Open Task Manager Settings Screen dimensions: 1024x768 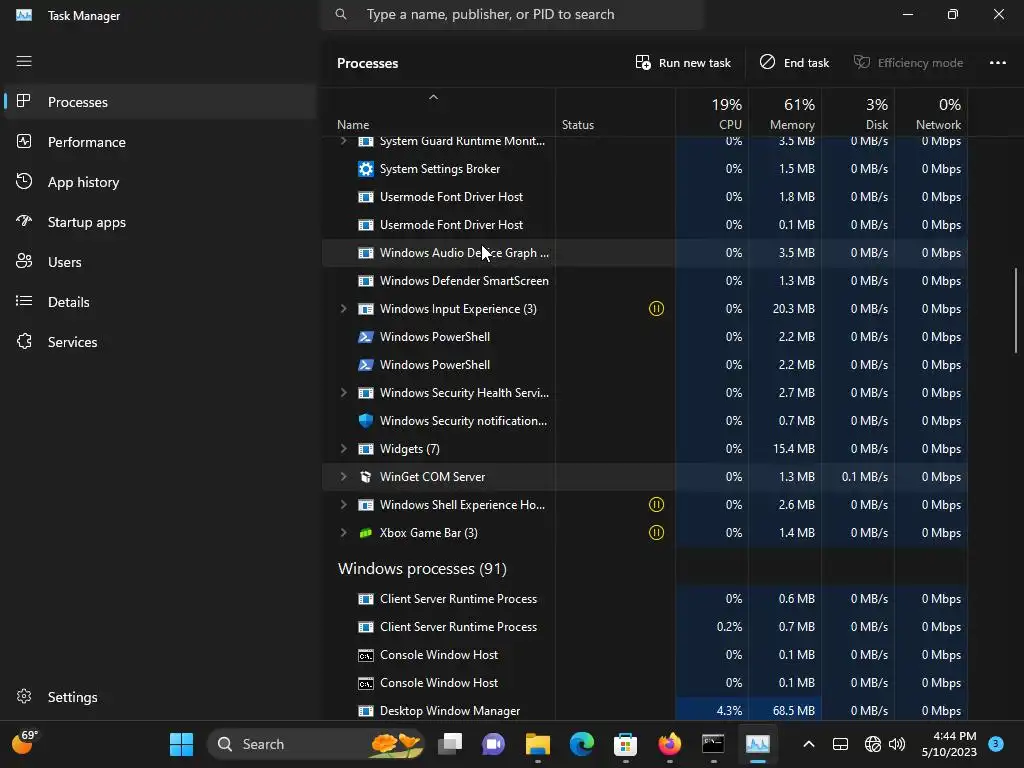point(159,697)
